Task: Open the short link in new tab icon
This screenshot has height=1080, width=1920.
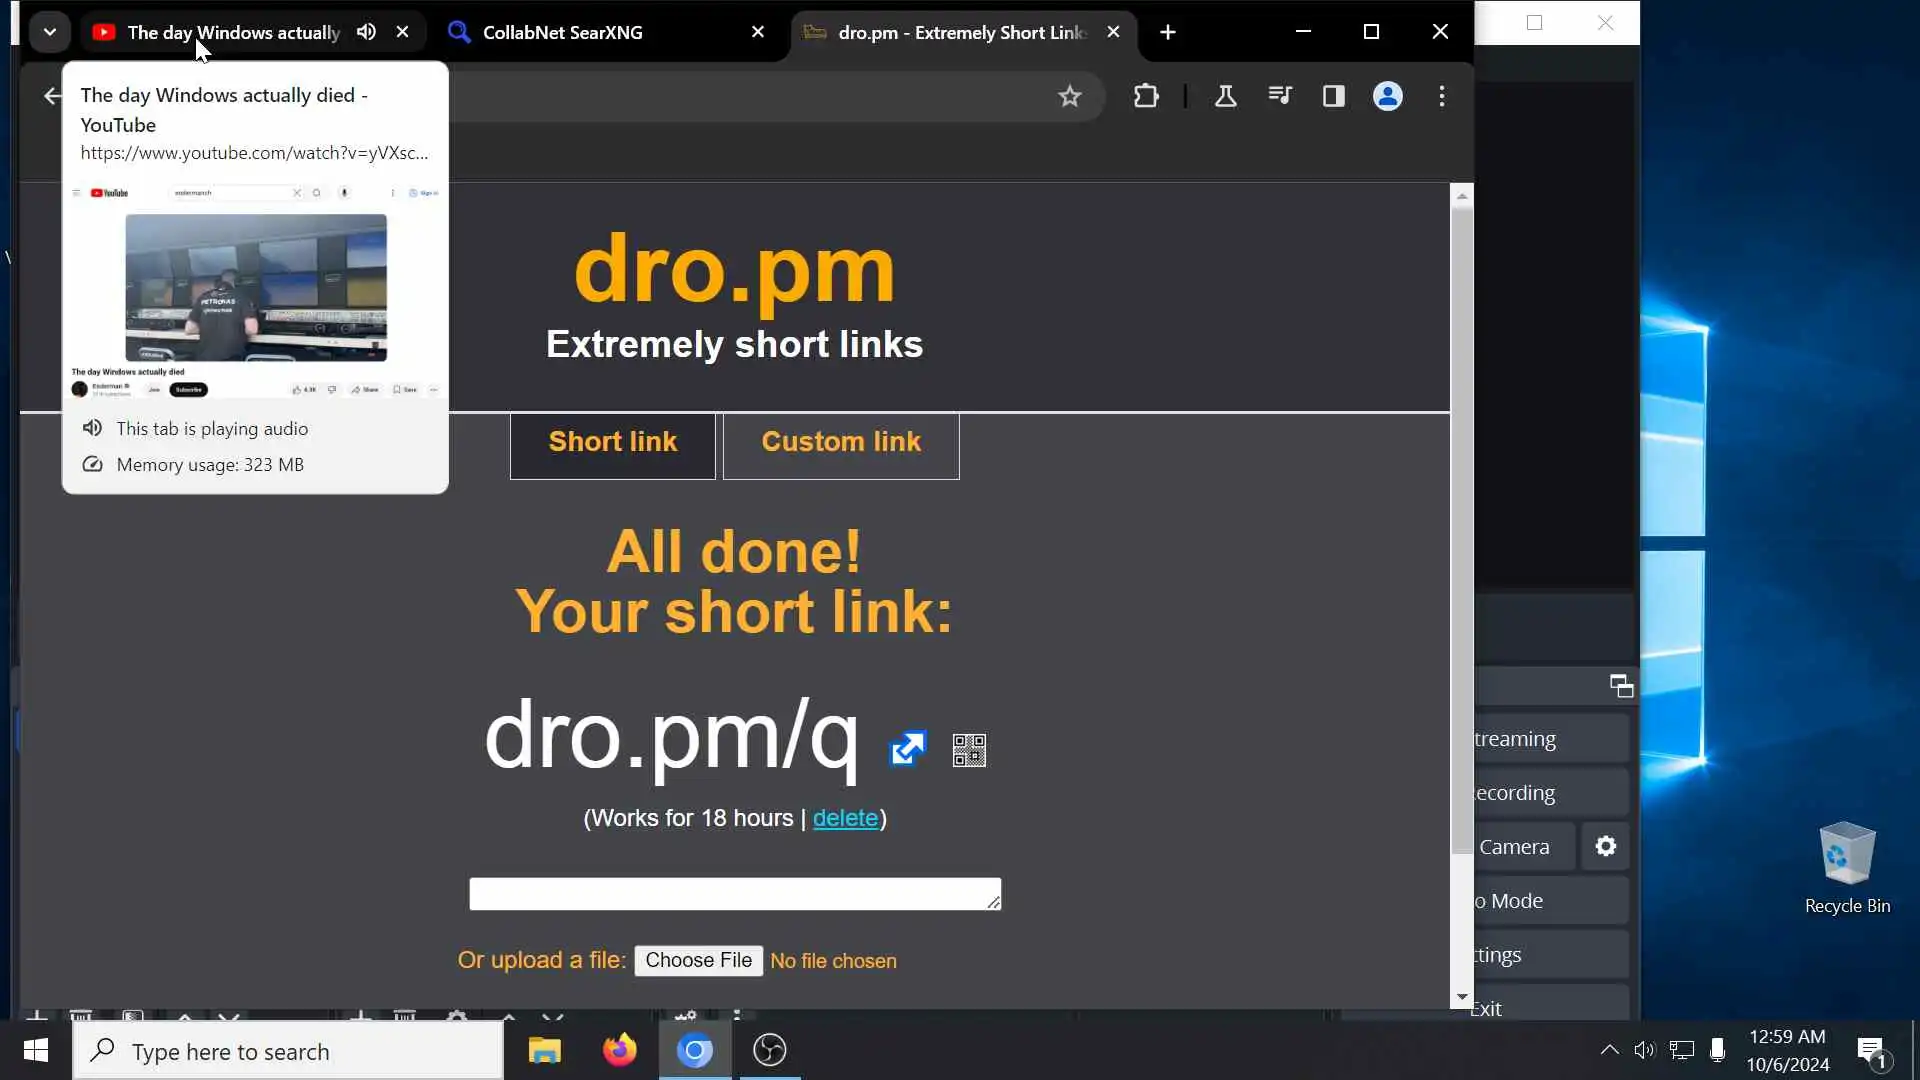Action: 907,749
